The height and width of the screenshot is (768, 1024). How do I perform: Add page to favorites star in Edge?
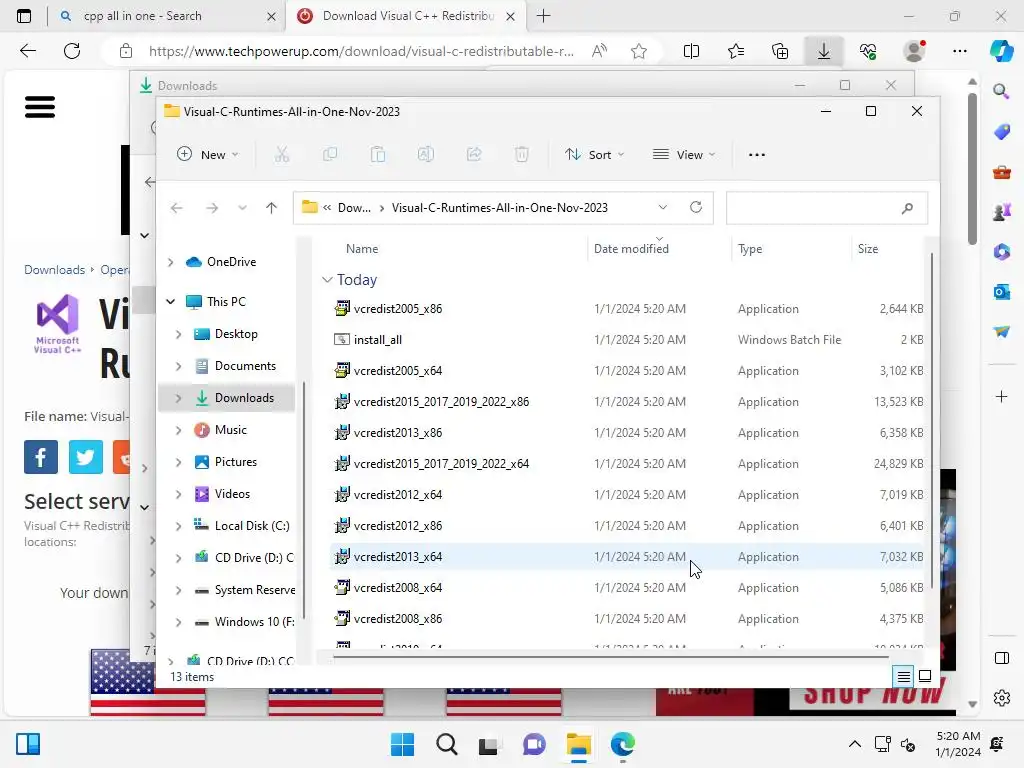[x=639, y=51]
